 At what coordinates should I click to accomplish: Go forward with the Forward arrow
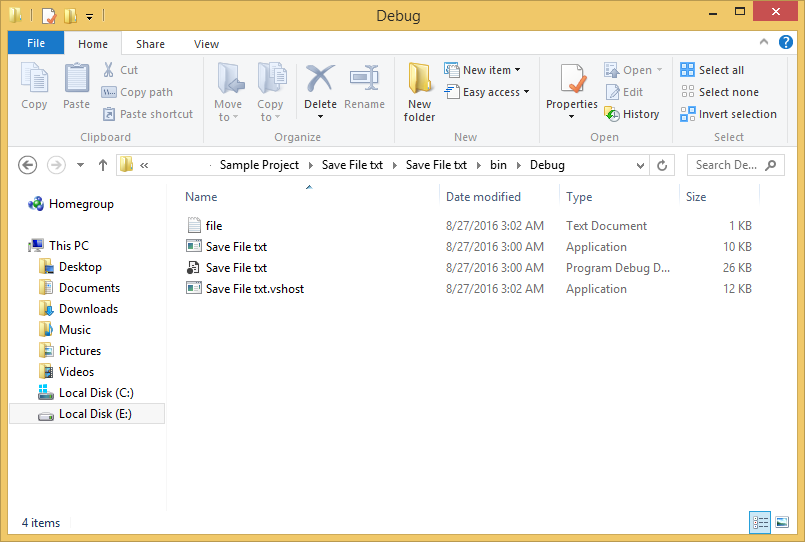tap(56, 165)
